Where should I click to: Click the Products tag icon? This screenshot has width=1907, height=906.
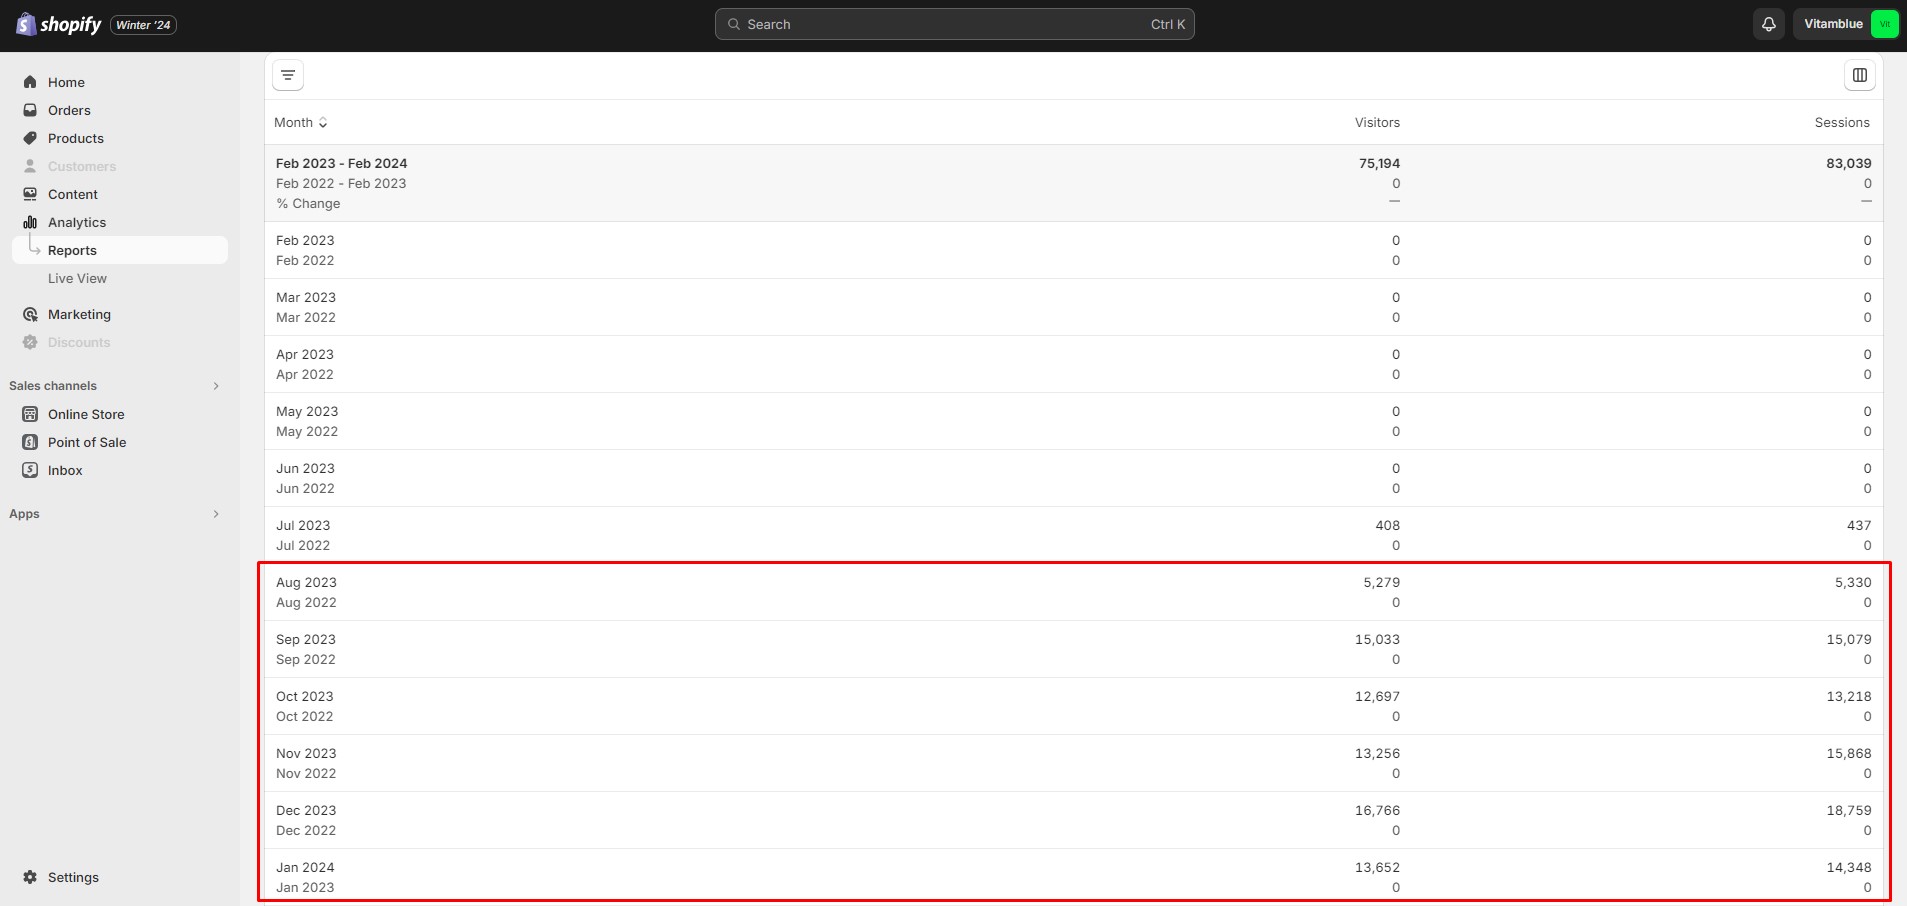30,138
